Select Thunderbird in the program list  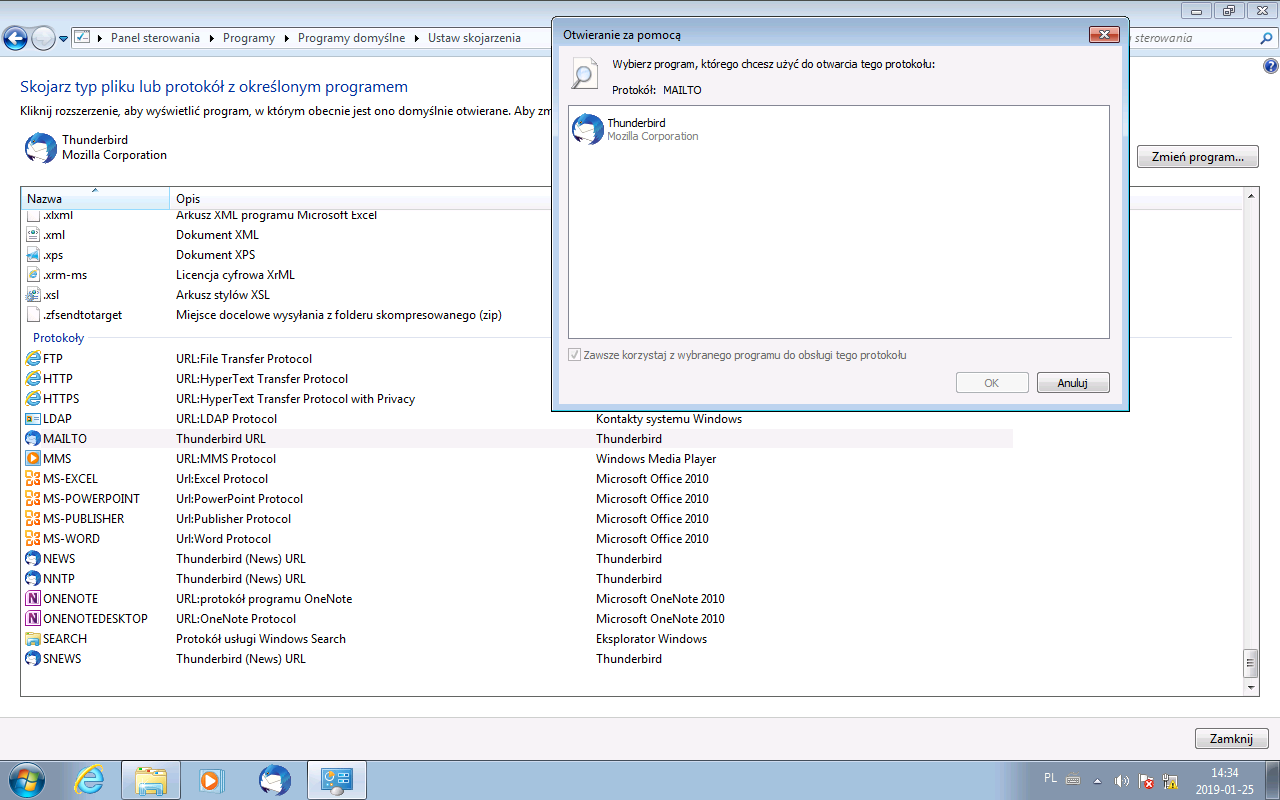coord(838,129)
